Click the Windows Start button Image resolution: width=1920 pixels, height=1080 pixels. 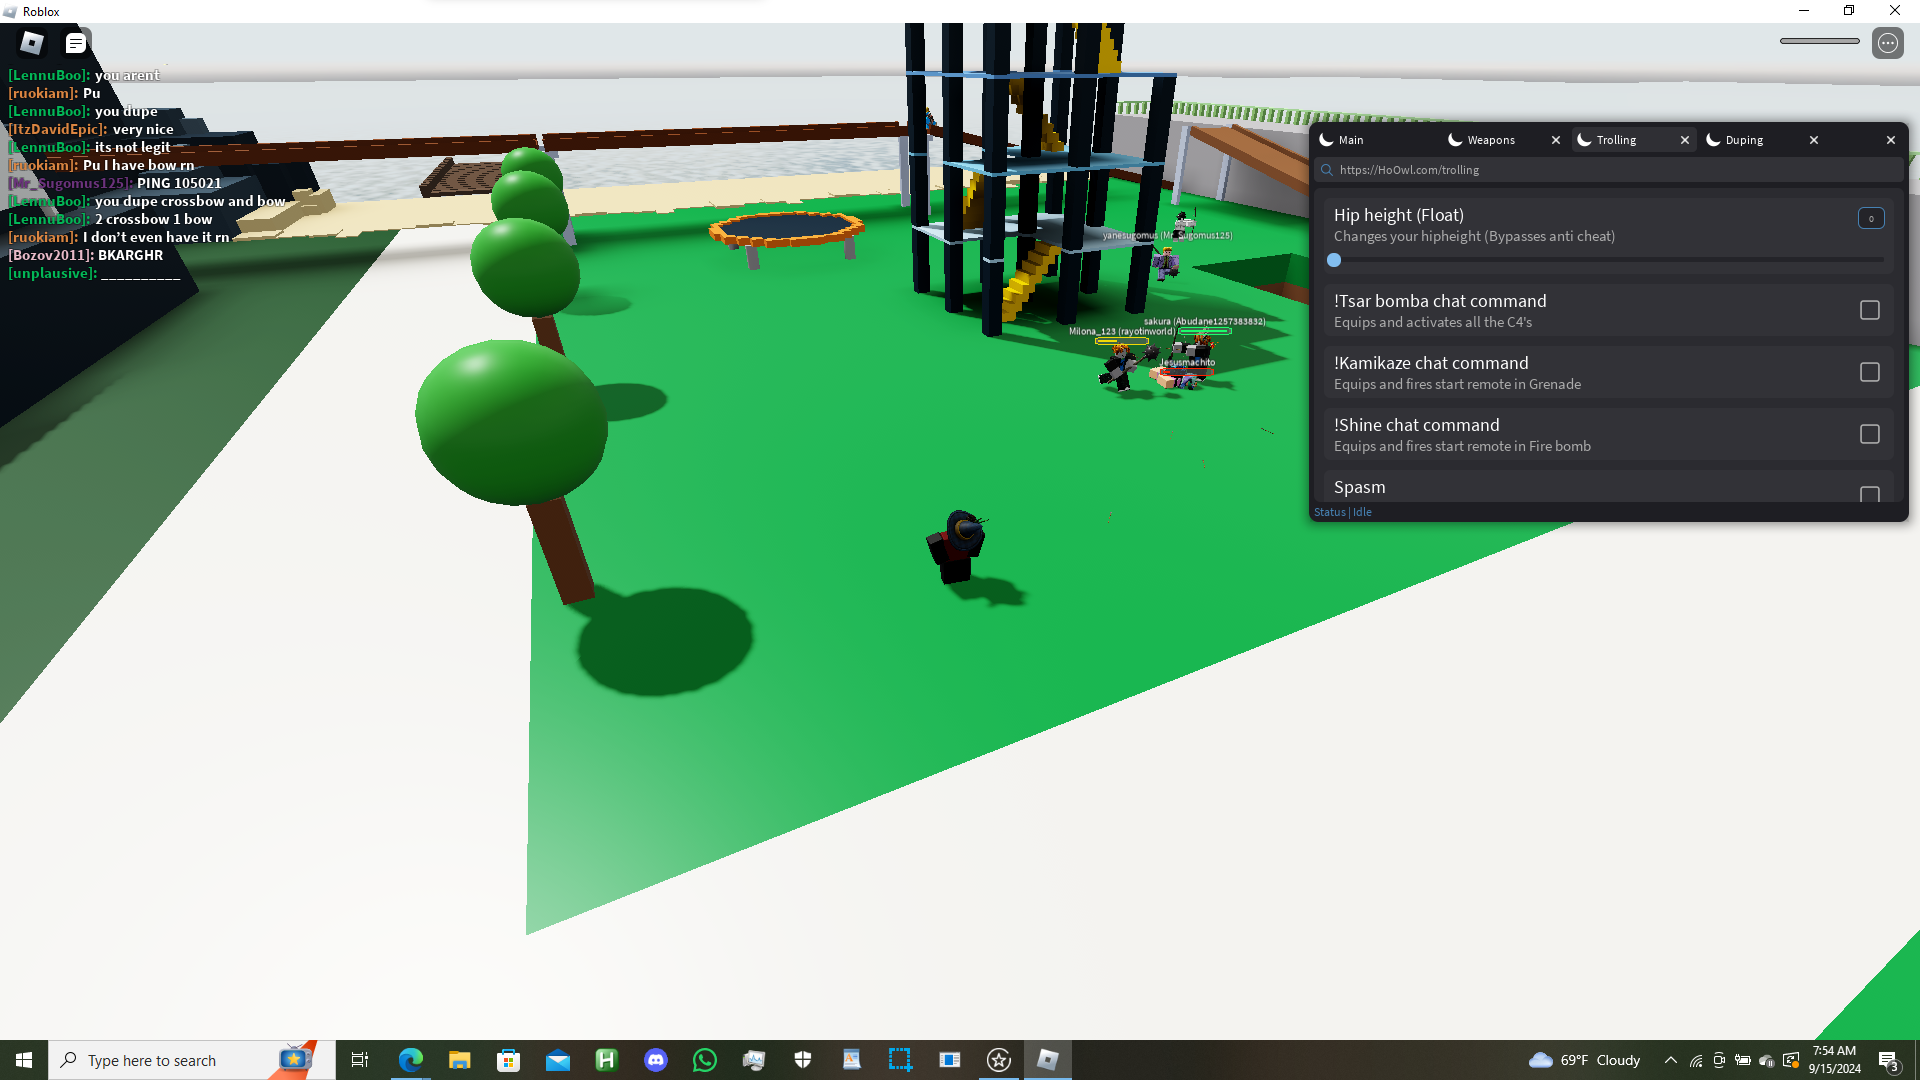click(x=24, y=1060)
